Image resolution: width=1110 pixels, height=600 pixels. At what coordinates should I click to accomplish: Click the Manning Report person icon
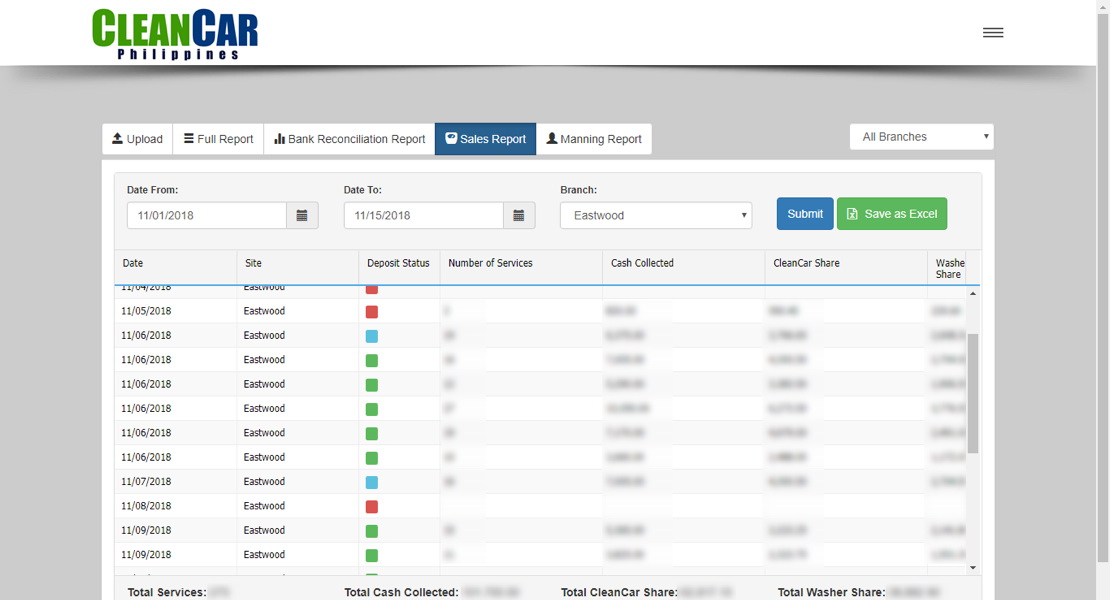pyautogui.click(x=553, y=139)
